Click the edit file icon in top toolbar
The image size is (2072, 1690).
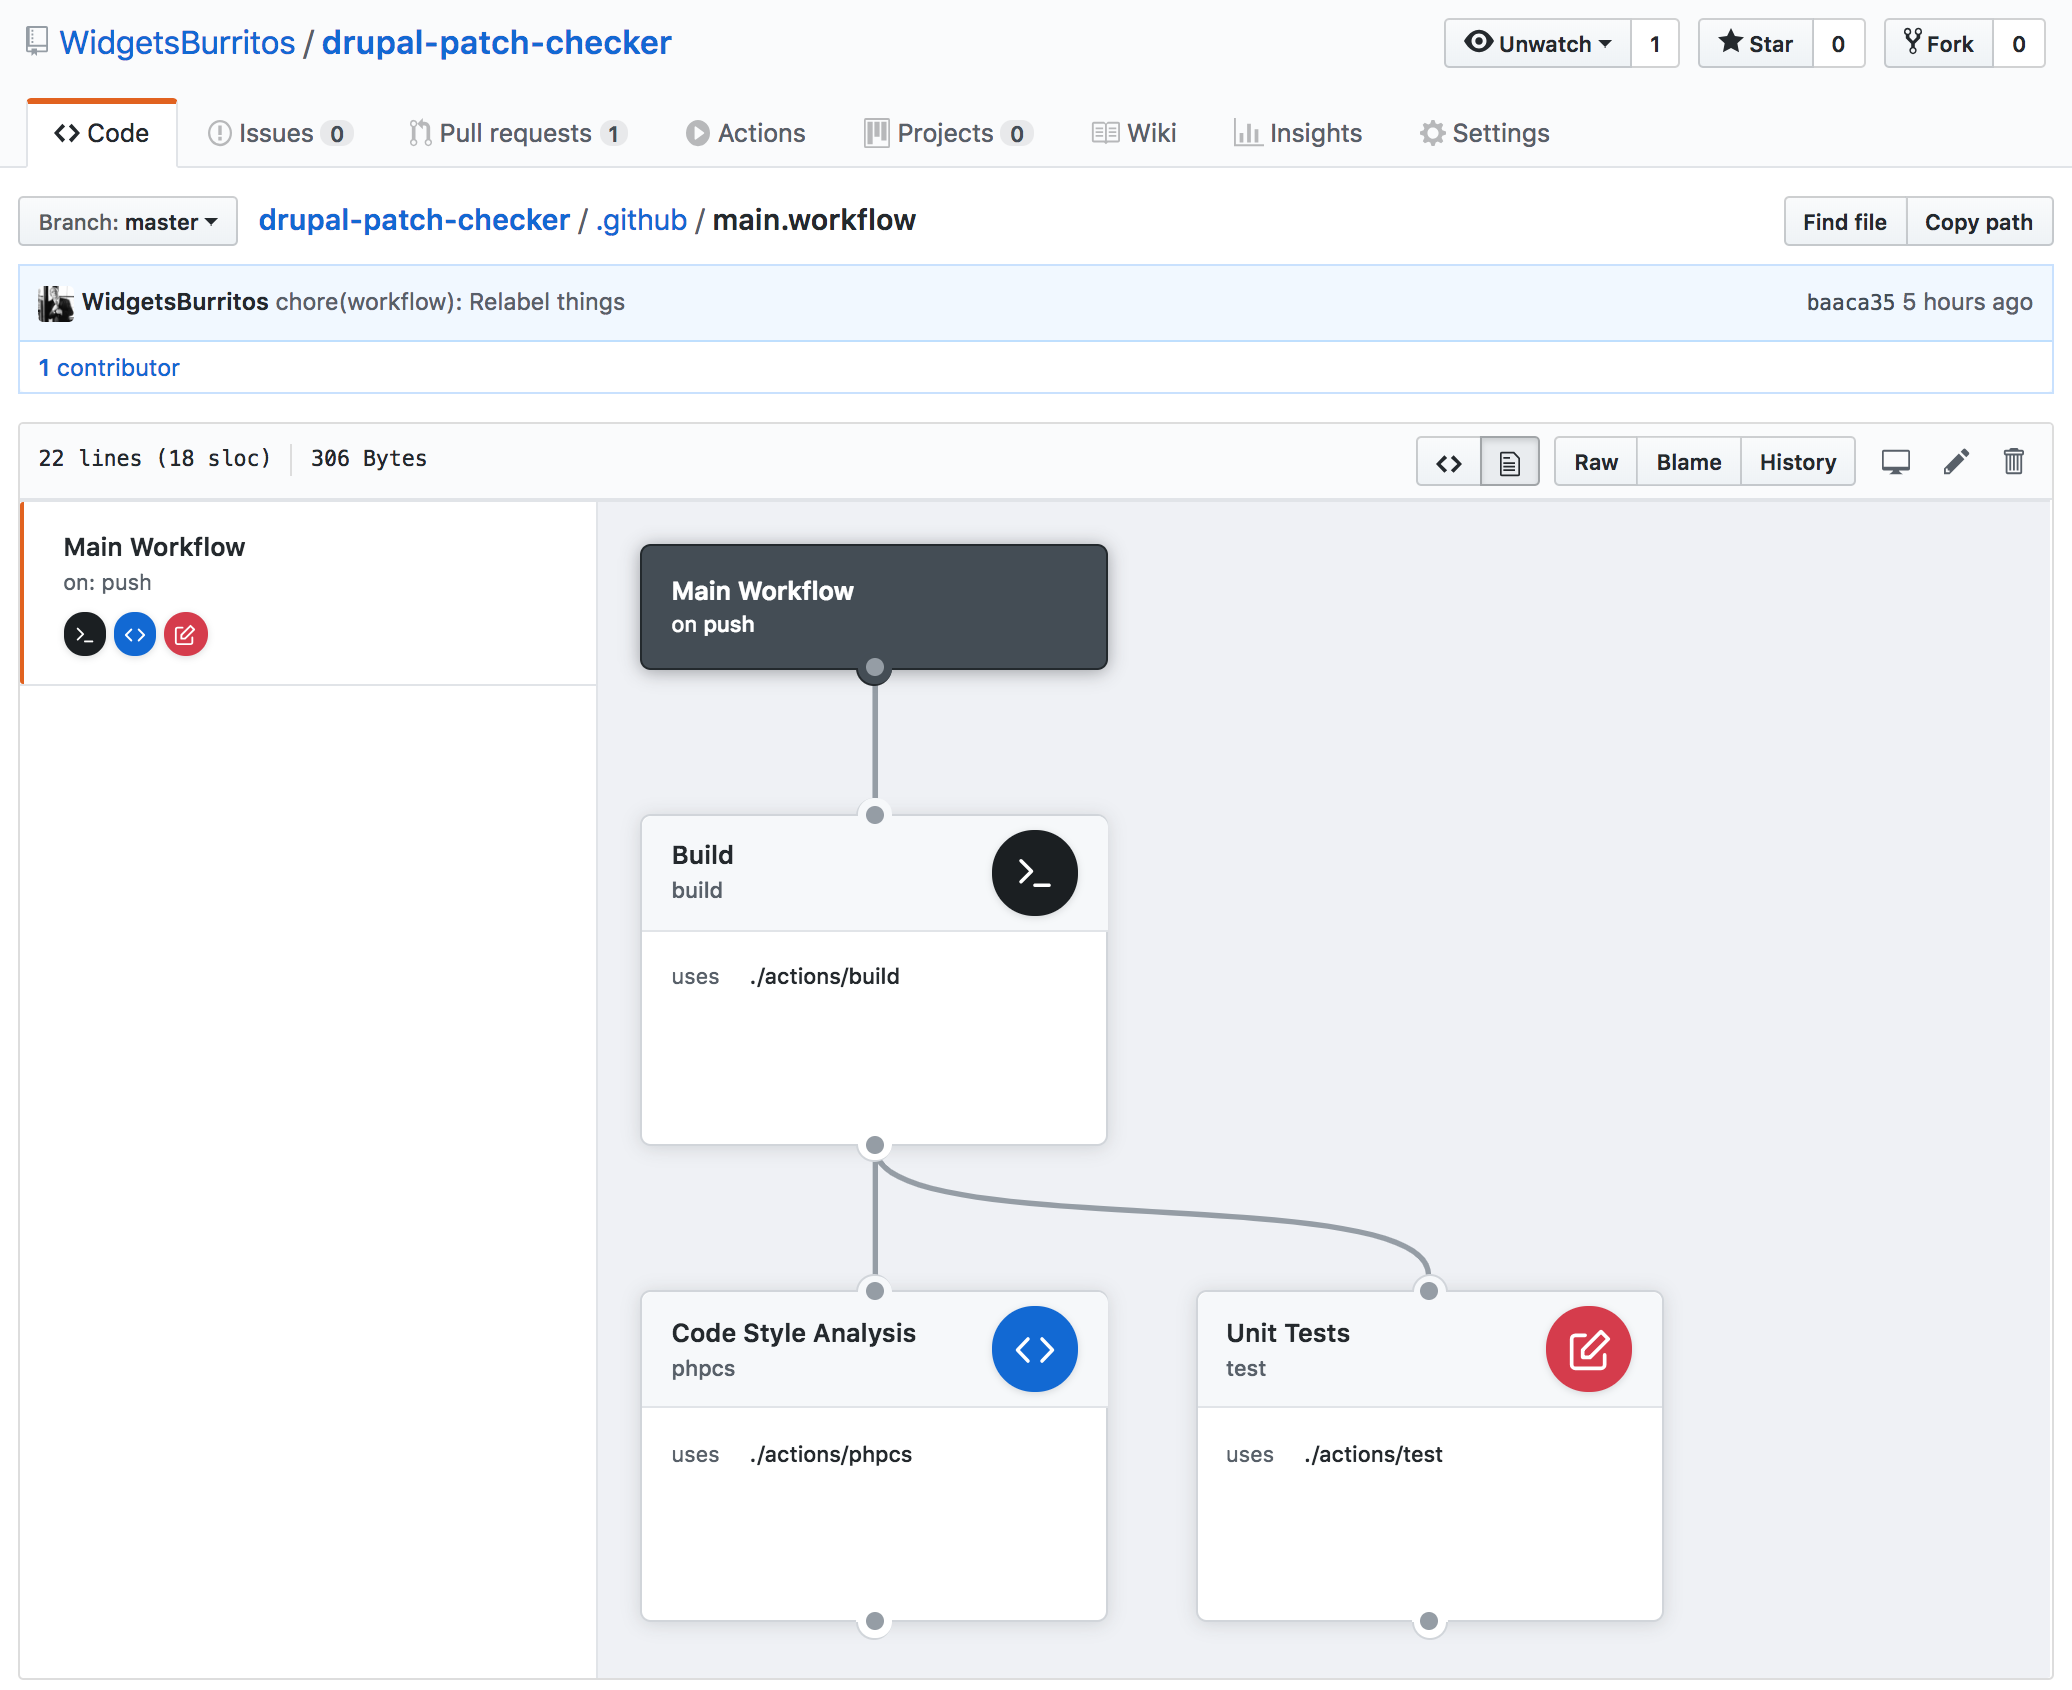pyautogui.click(x=1955, y=460)
